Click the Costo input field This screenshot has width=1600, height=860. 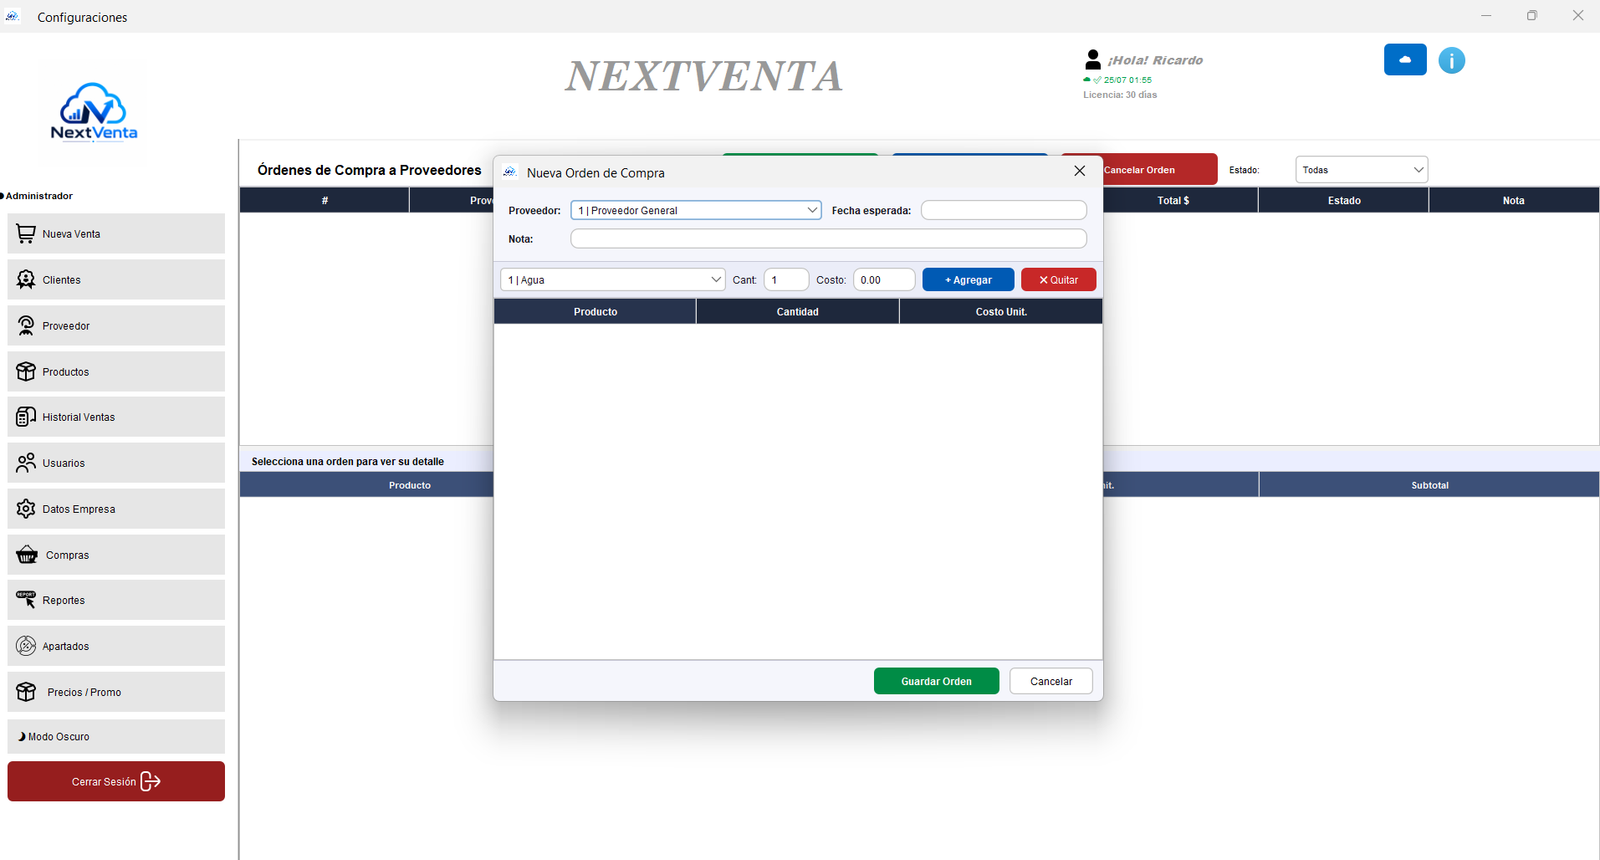[x=884, y=280]
